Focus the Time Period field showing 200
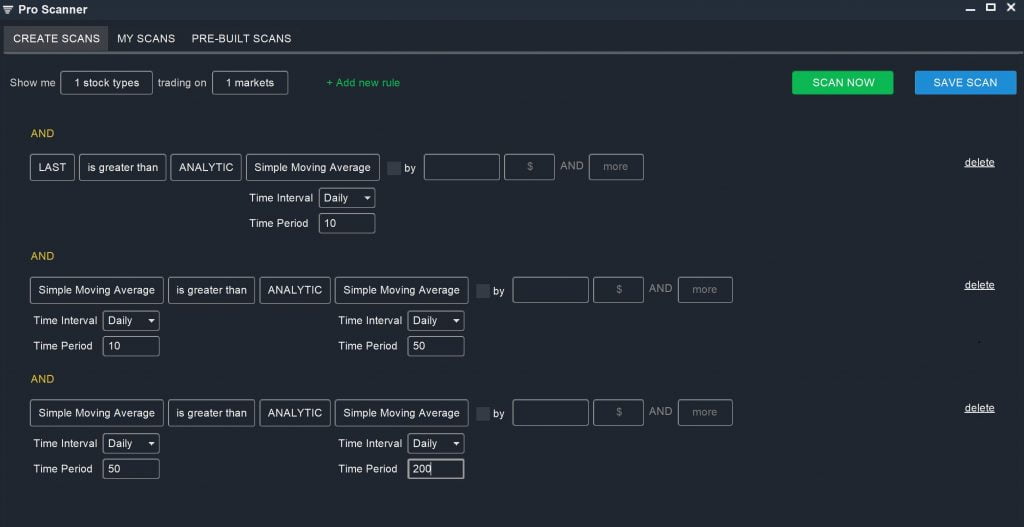This screenshot has width=1024, height=527. [x=436, y=469]
